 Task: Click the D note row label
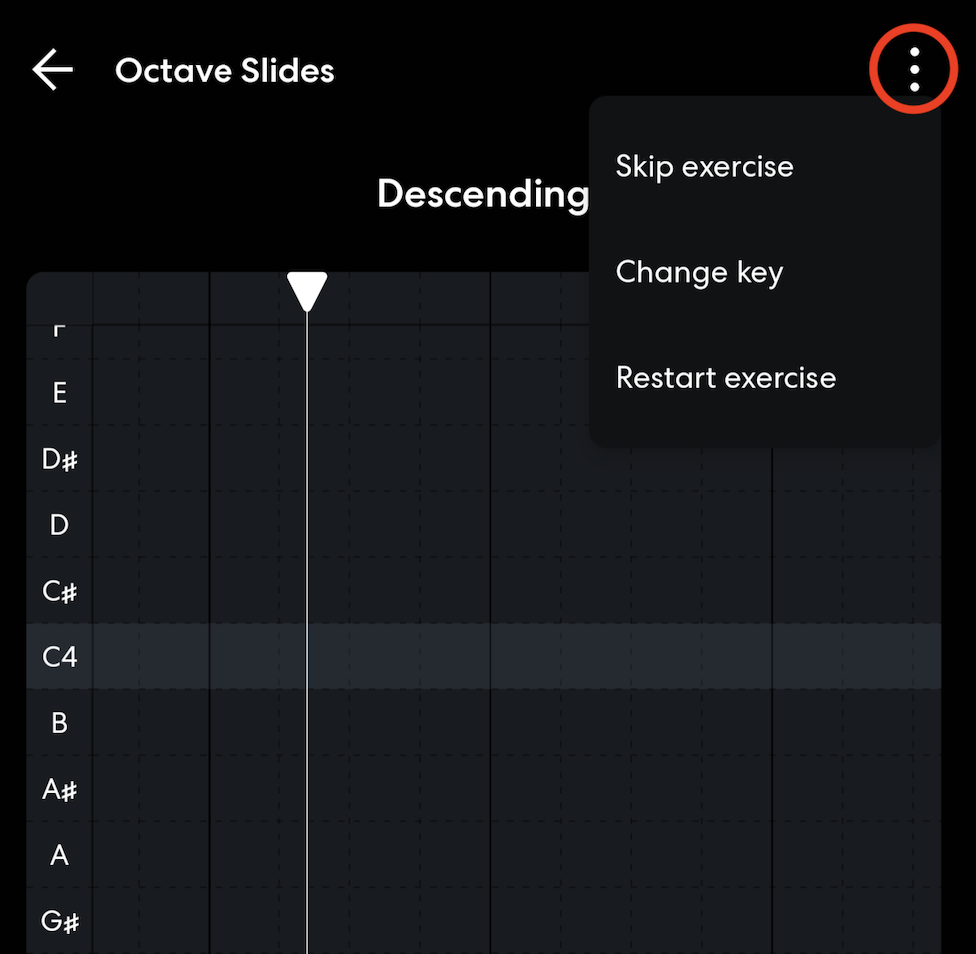(x=59, y=525)
